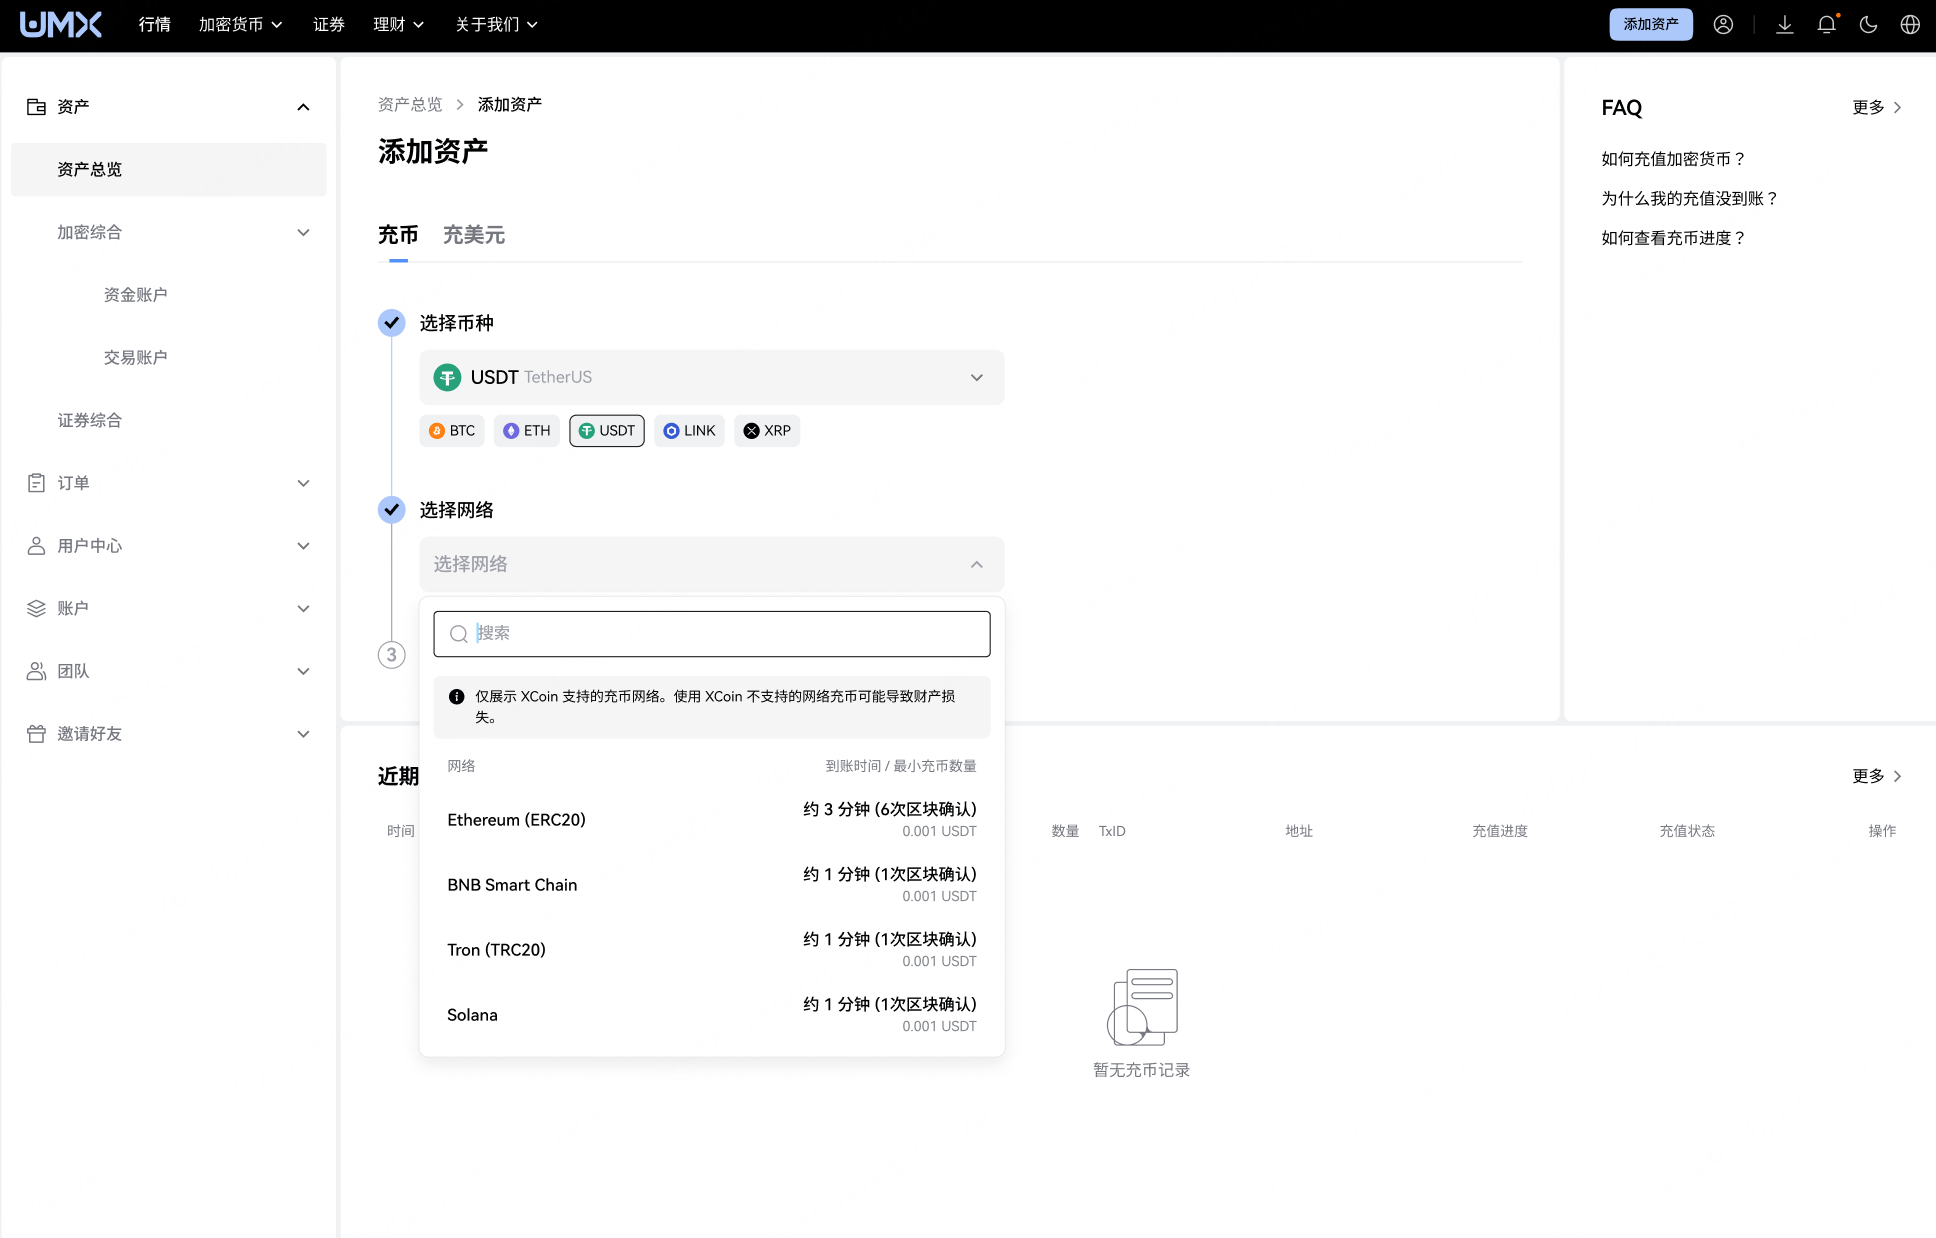Click the TxID column header
Viewport: 1936px width, 1238px height.
[1112, 831]
